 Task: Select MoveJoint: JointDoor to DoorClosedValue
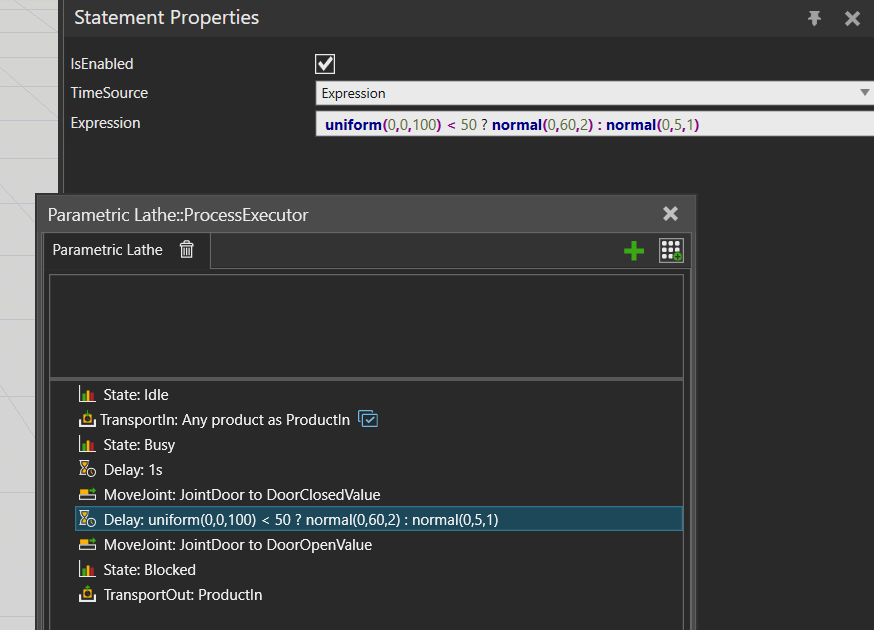241,495
